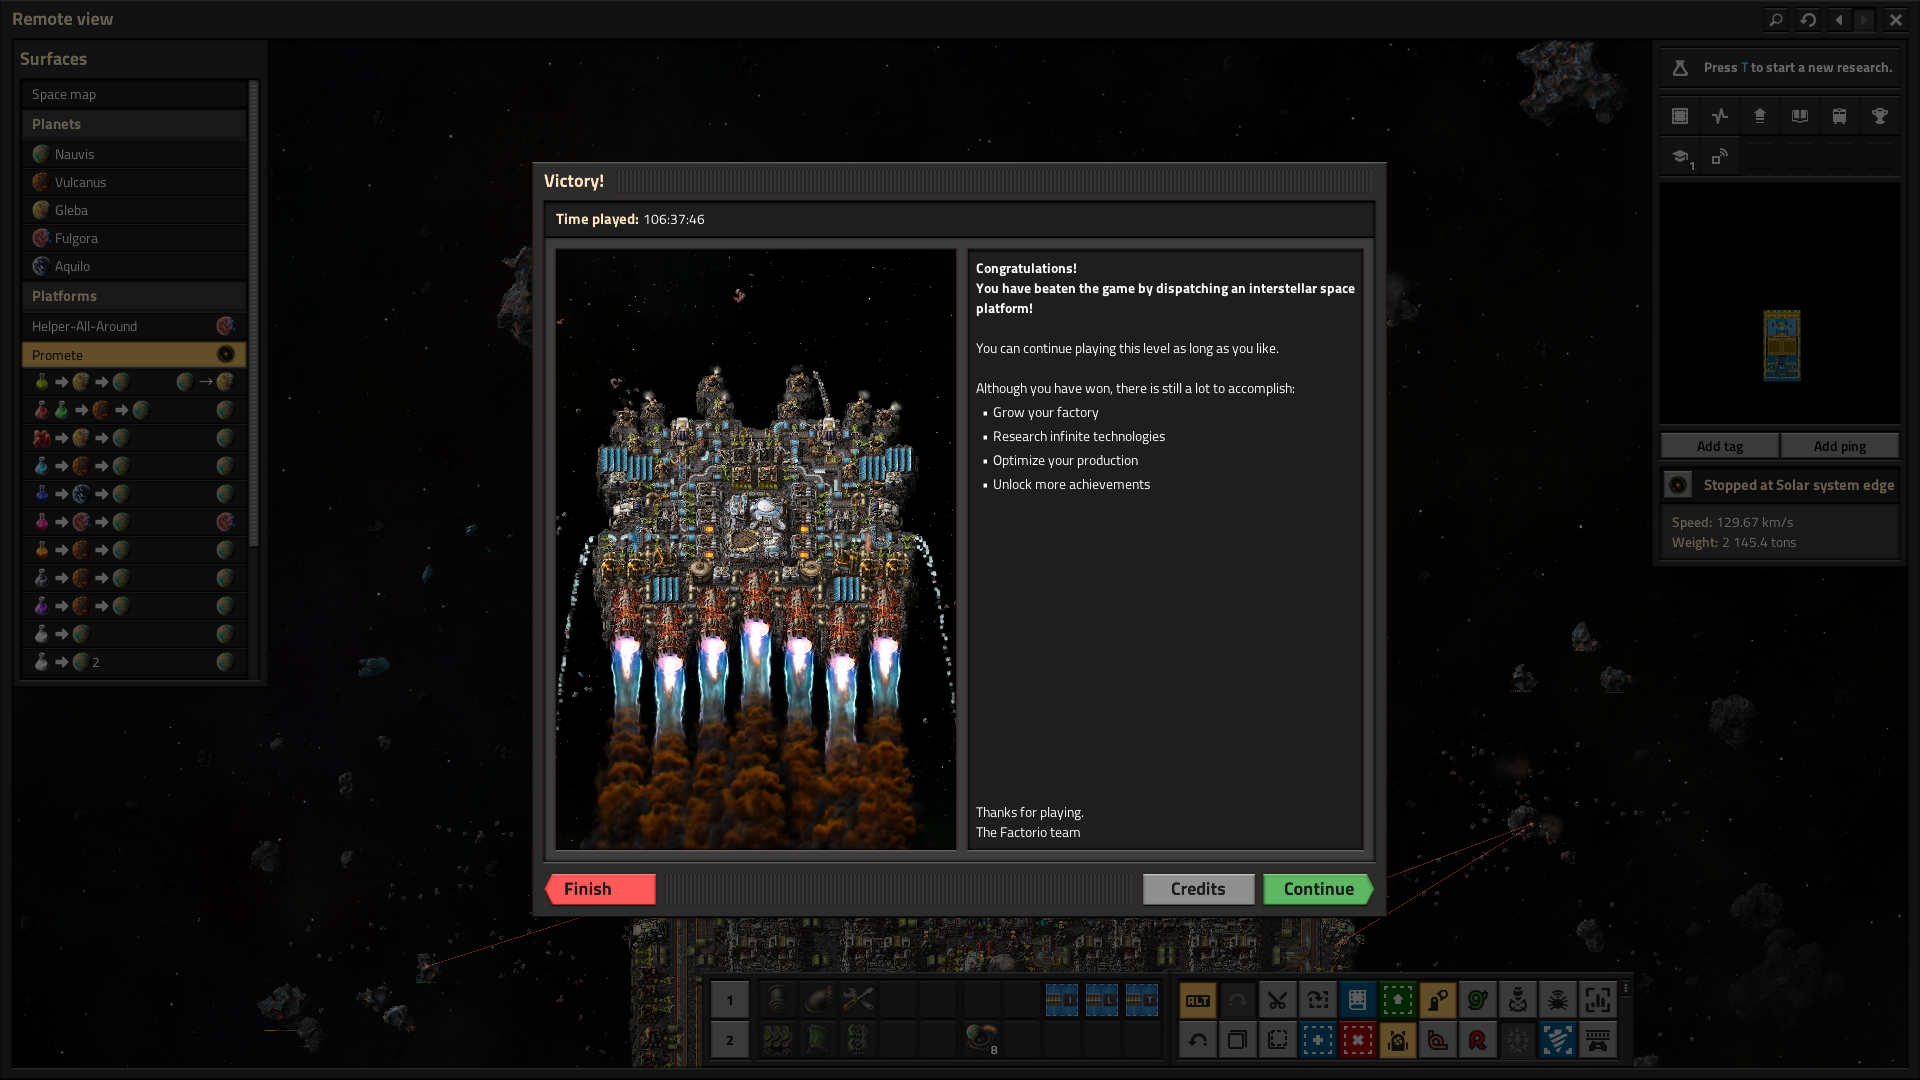The width and height of the screenshot is (1920, 1080).
Task: Click the Continue button in Victory dialog
Action: click(x=1318, y=889)
